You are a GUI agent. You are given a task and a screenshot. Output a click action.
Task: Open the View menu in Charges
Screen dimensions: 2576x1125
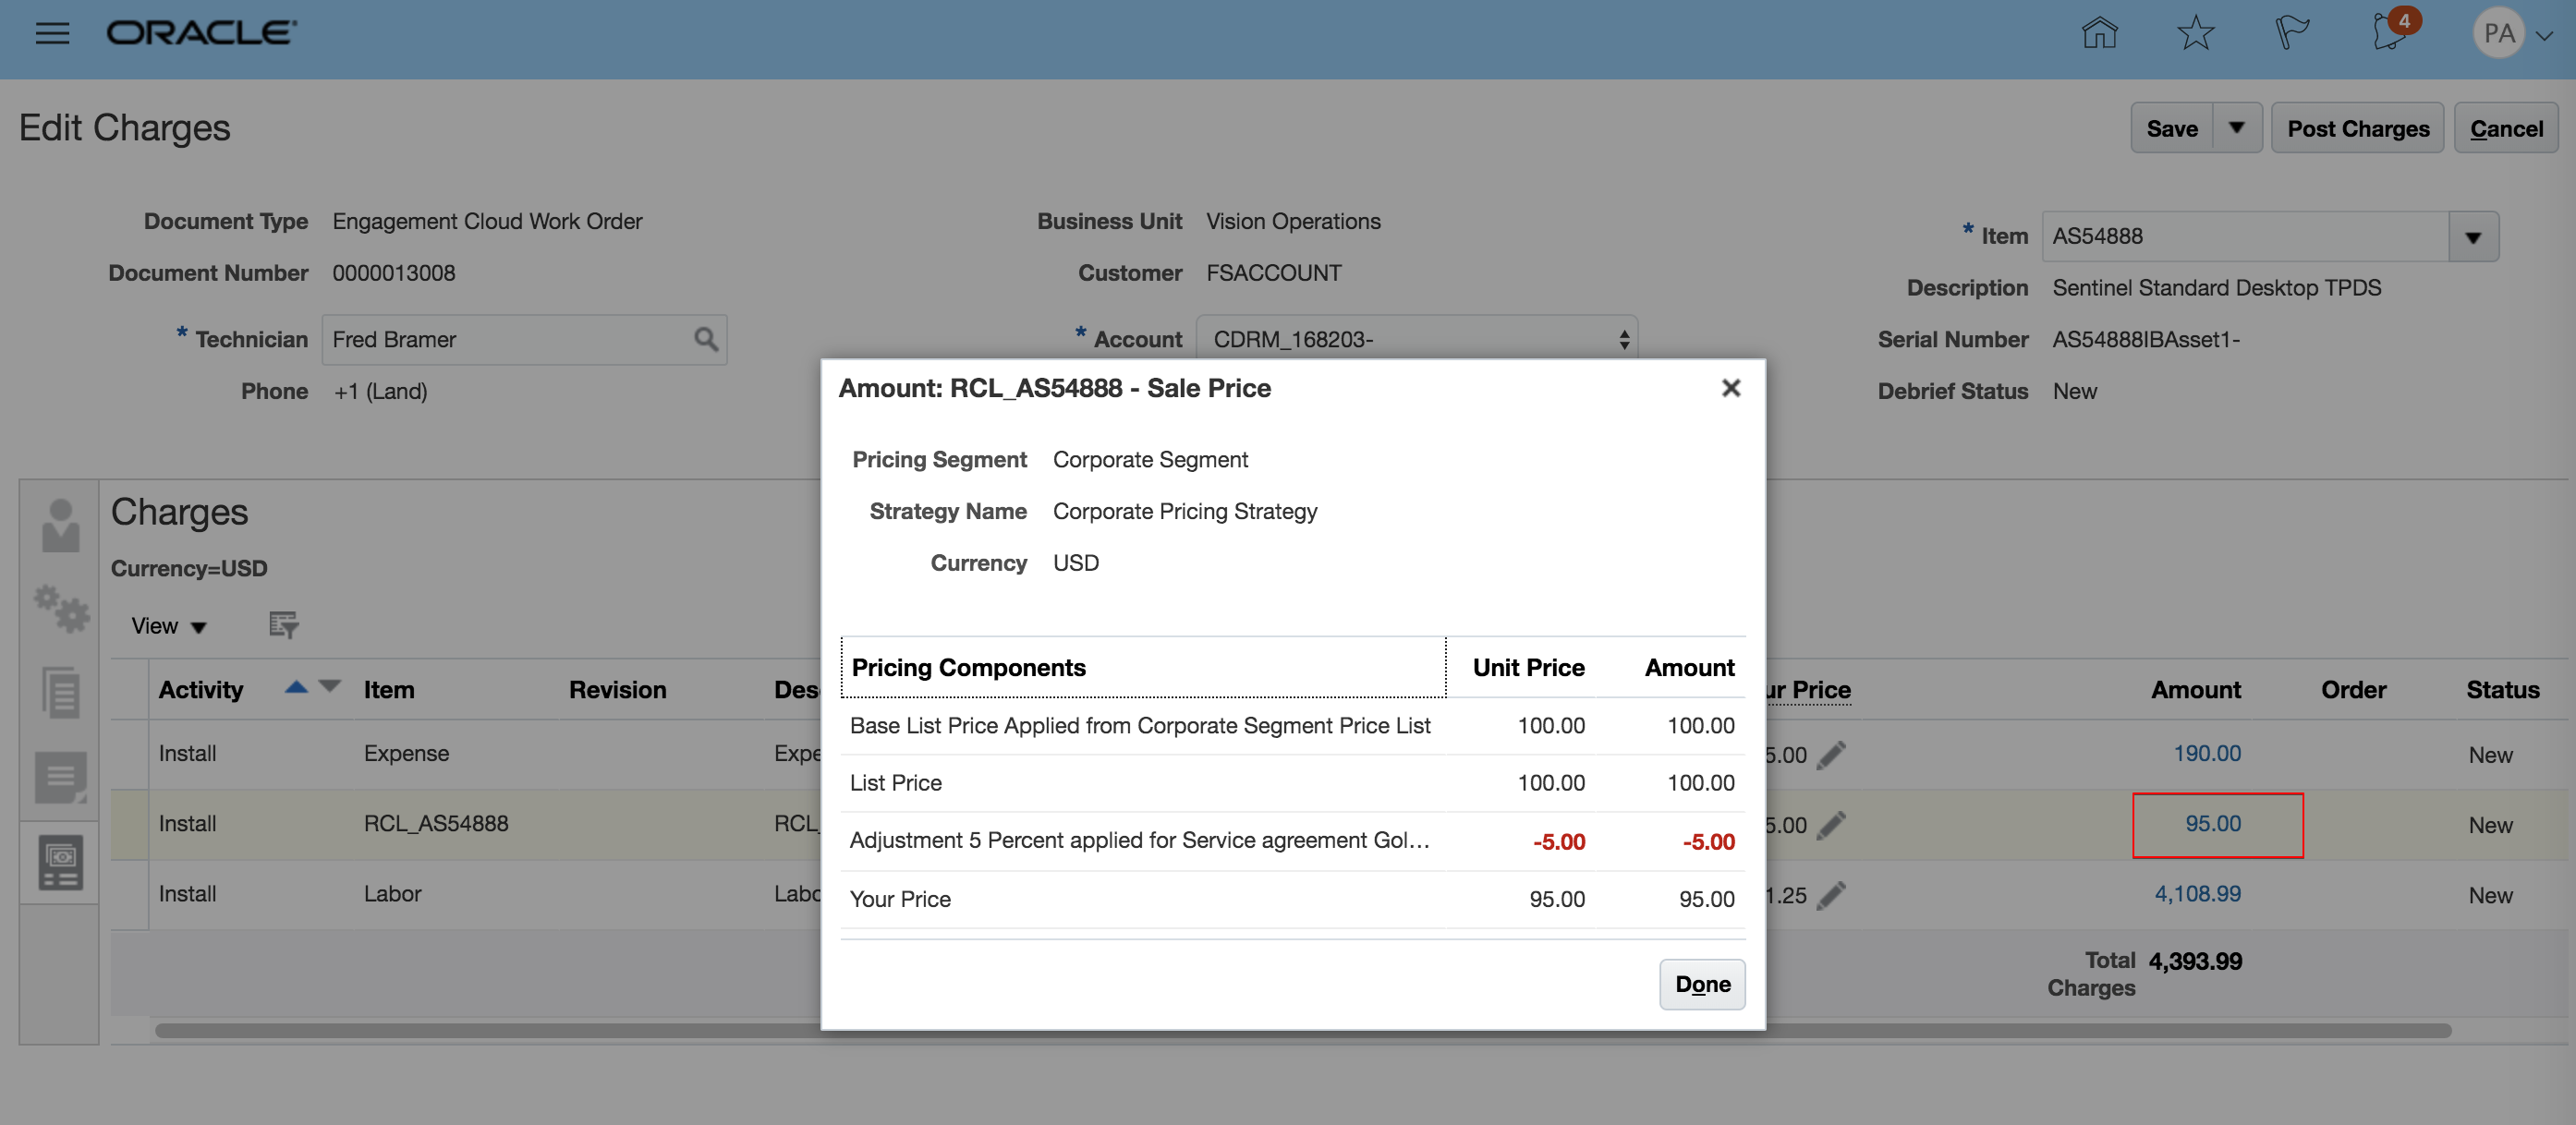pyautogui.click(x=168, y=626)
